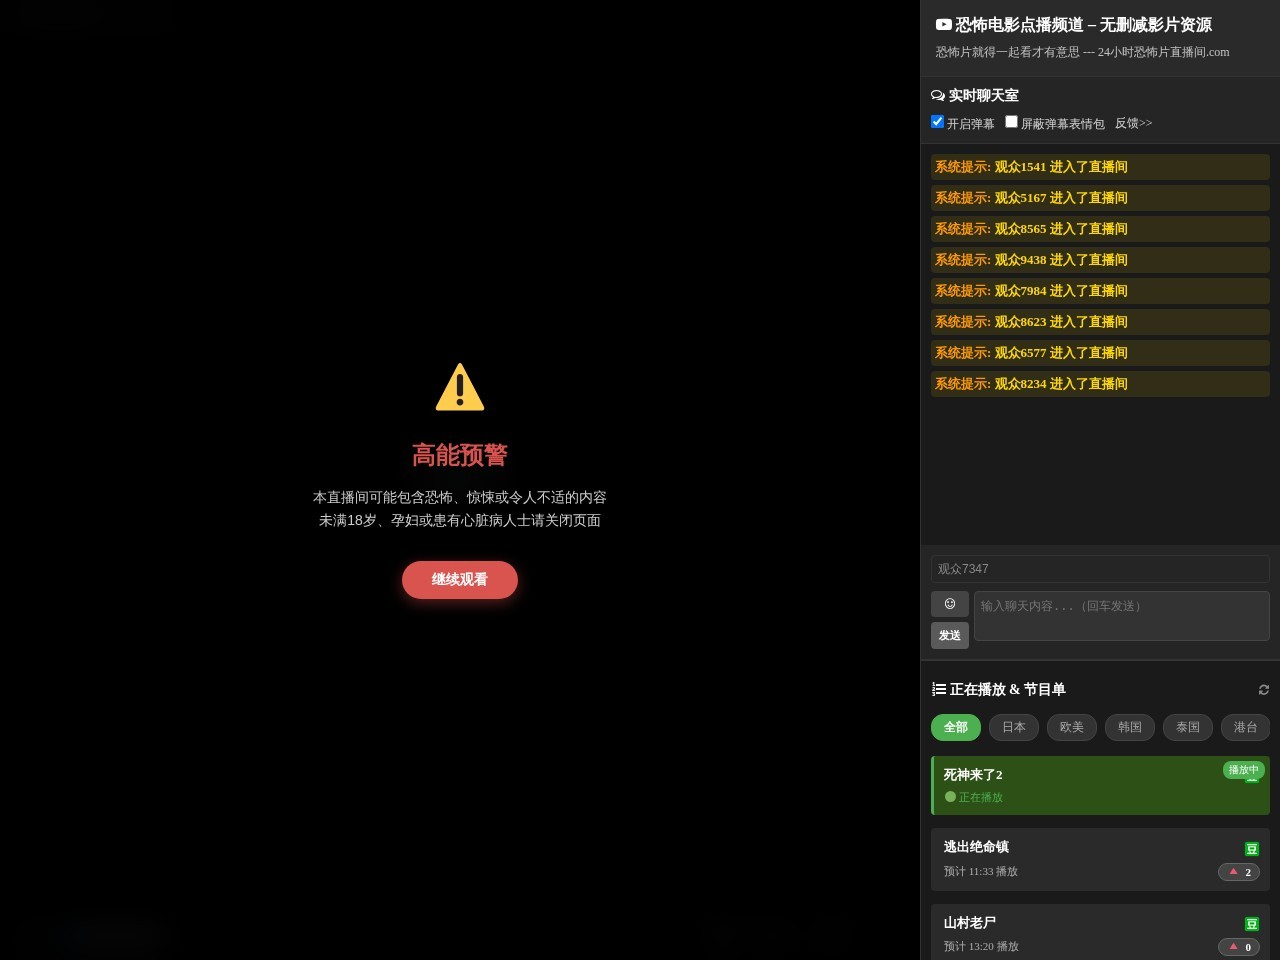The width and height of the screenshot is (1280, 960).
Task: Open the 反馈>> feedback link
Action: (1133, 123)
